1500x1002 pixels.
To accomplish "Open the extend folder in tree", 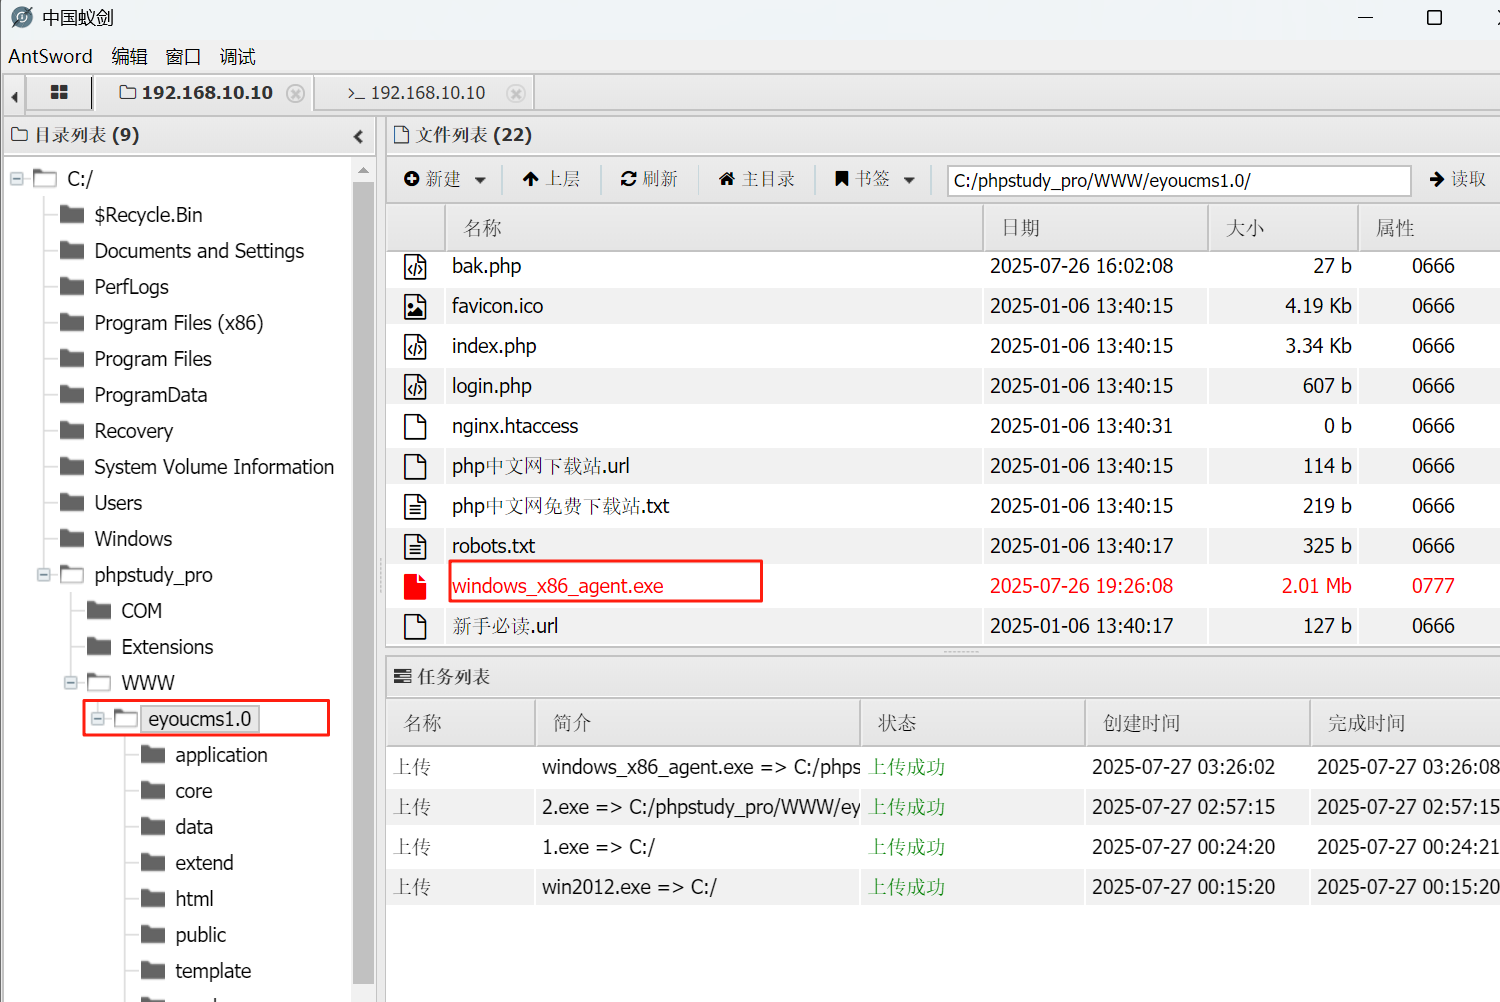I will (204, 863).
